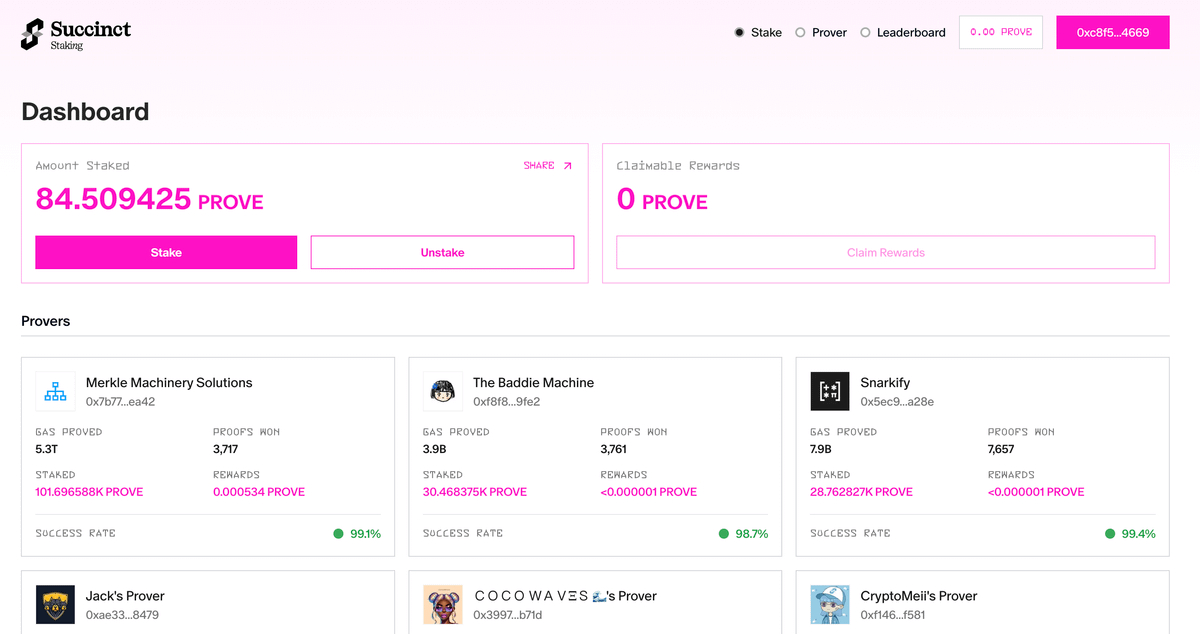Click The Baddie Machine avatar
Screen dimensions: 1200x634
(443, 391)
